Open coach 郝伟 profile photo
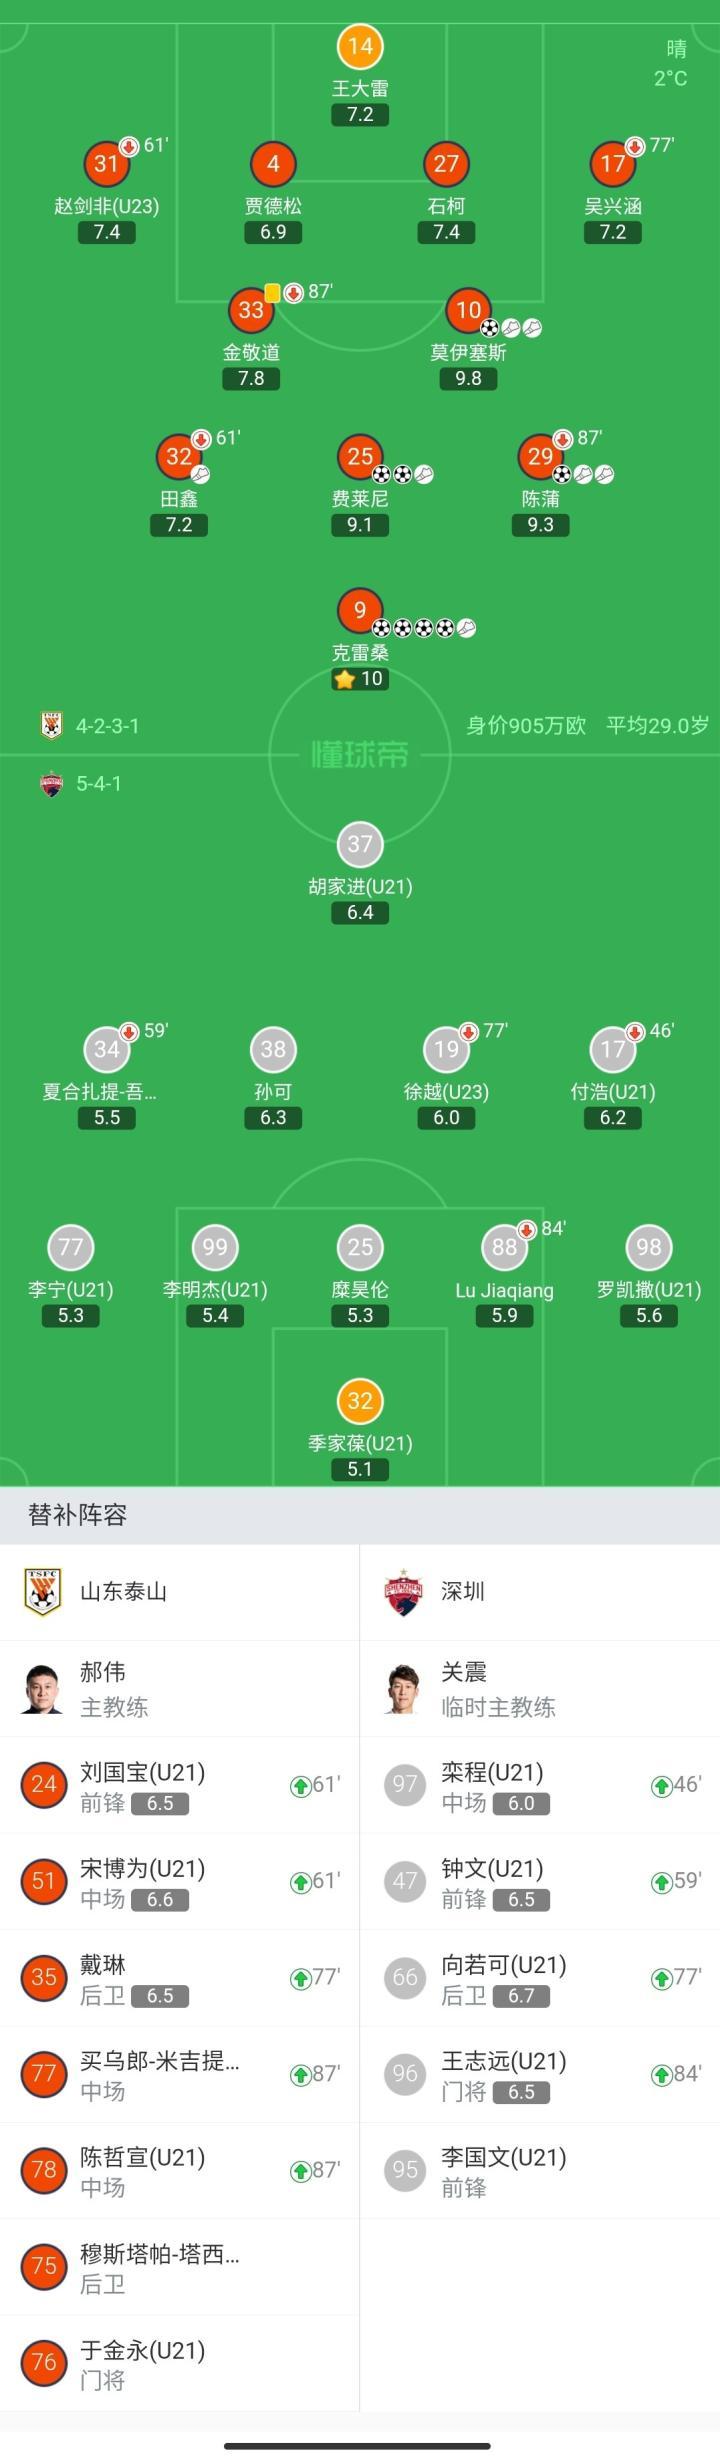720x2461 pixels. coord(43,1688)
